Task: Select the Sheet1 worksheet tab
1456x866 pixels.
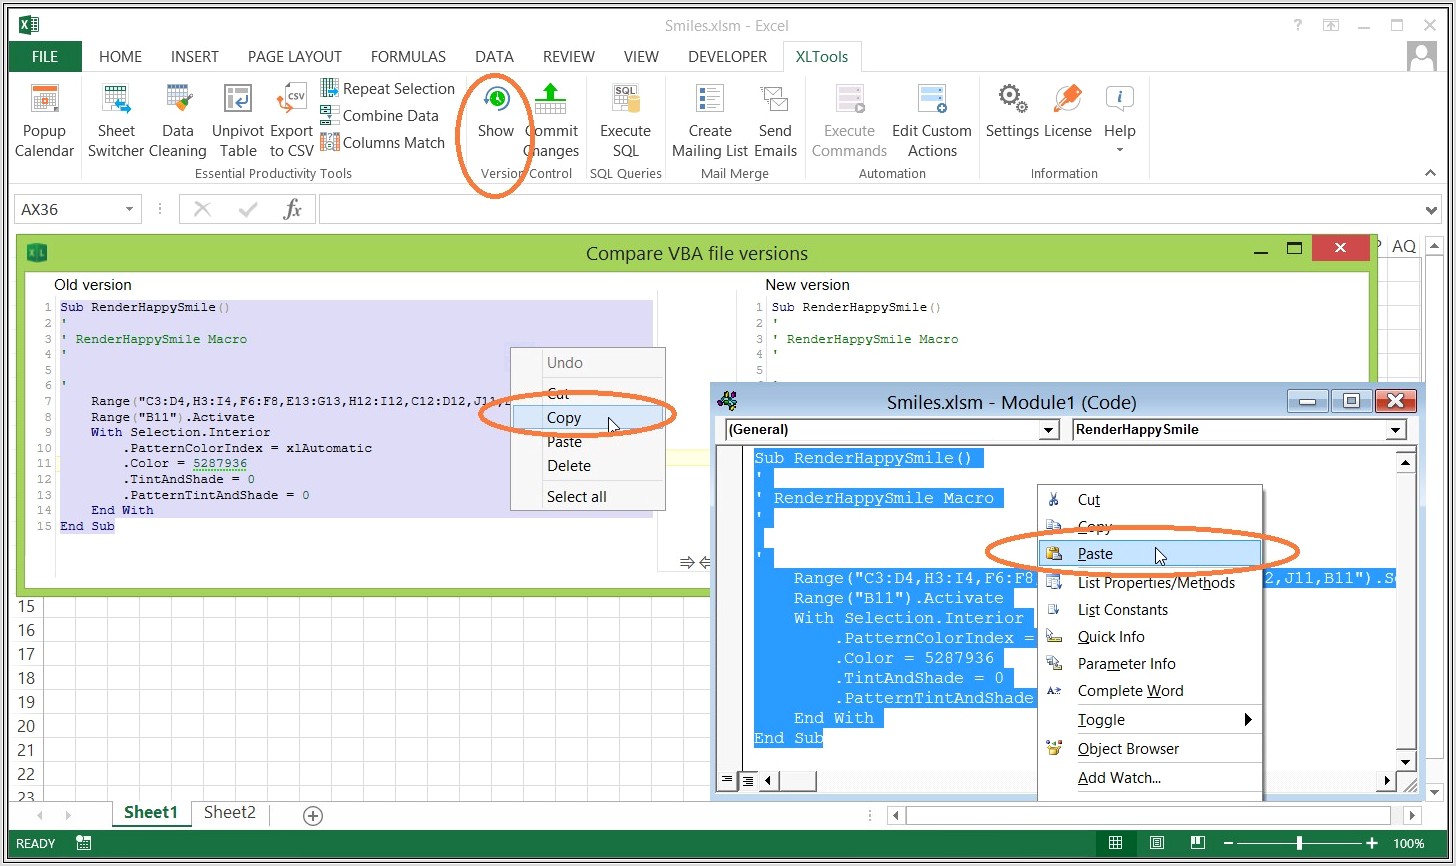Action: coord(151,813)
